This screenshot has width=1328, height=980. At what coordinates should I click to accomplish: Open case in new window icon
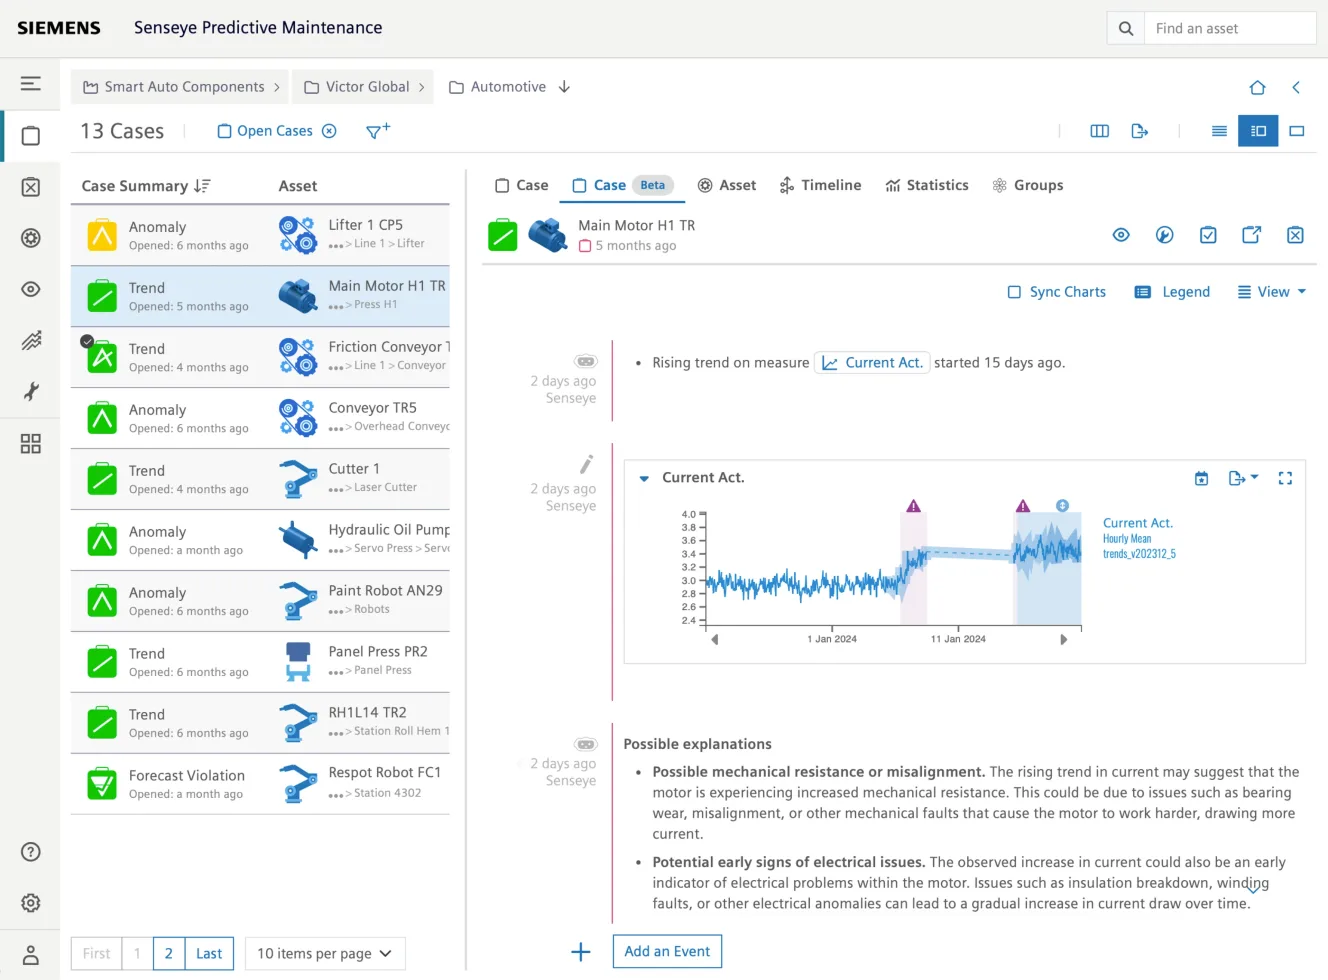[x=1251, y=235]
